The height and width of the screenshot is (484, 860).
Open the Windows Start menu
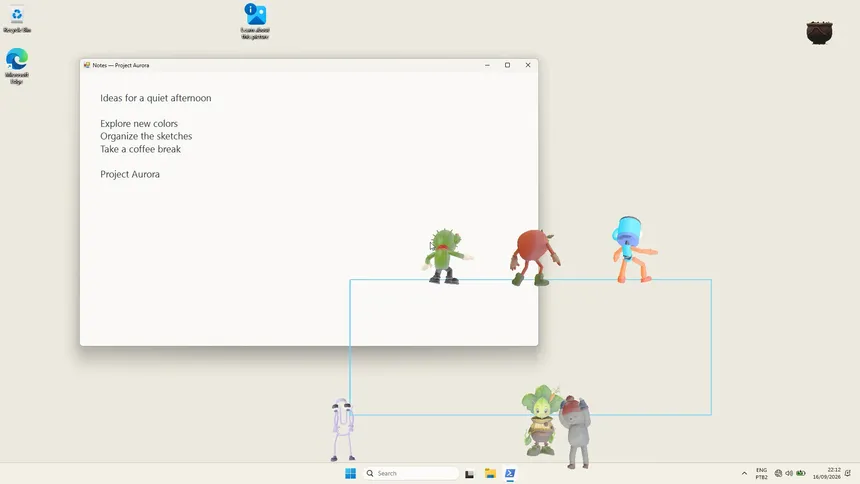(x=350, y=473)
